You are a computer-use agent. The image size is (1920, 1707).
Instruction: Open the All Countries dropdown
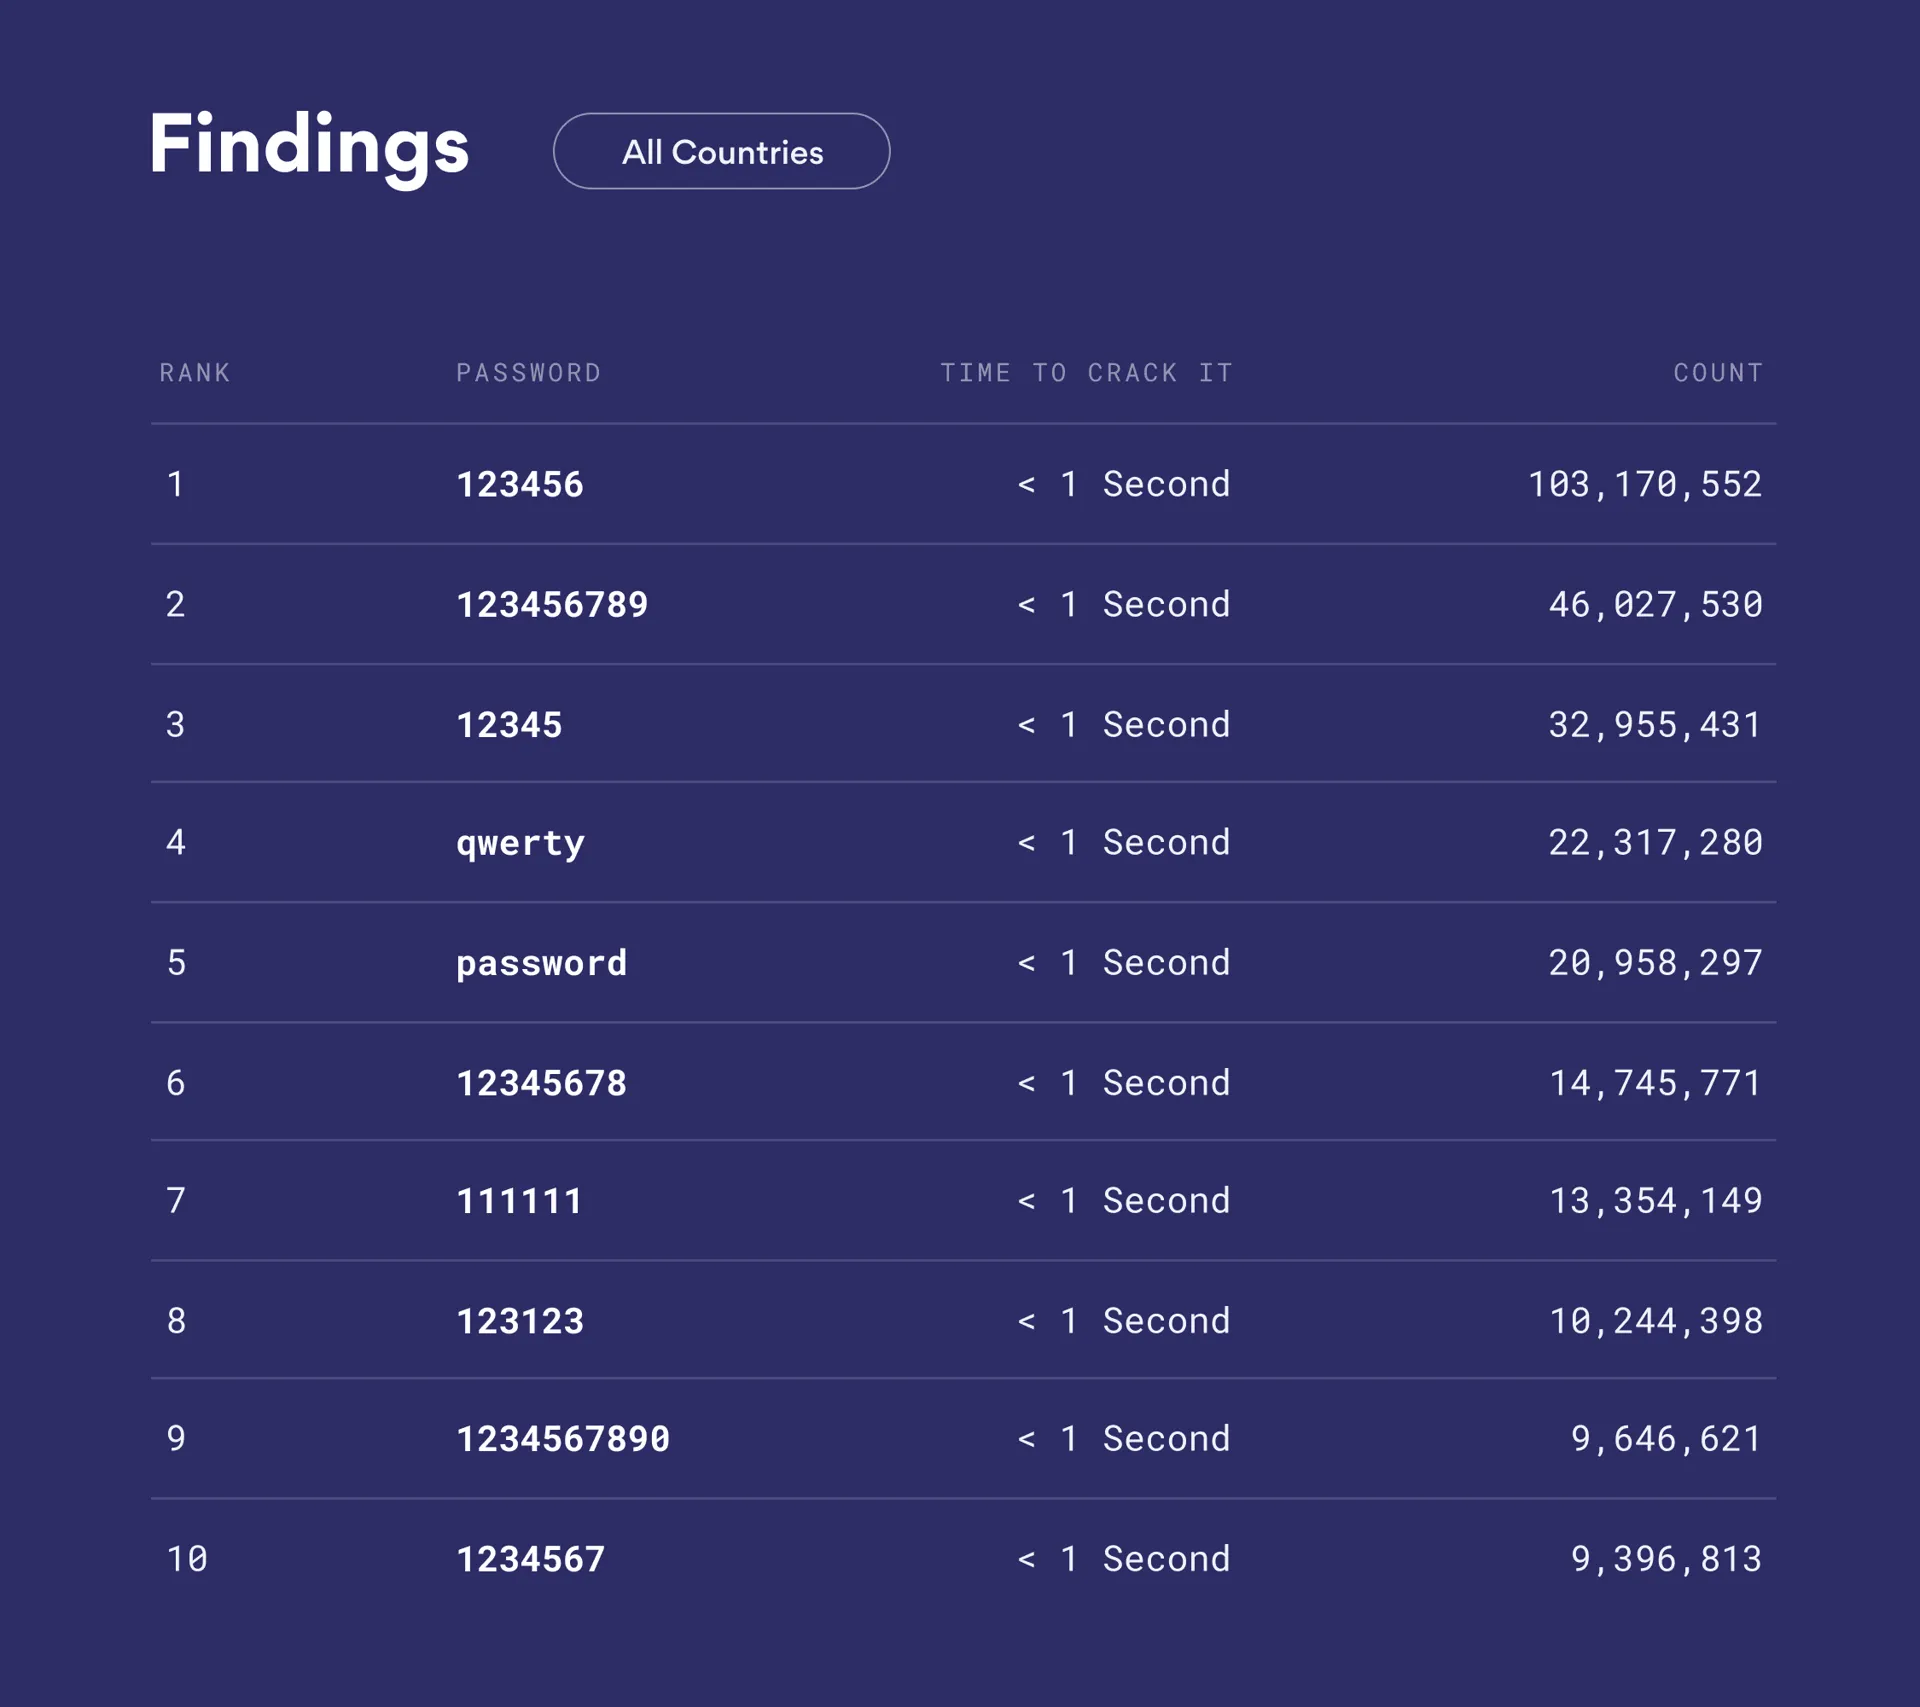(x=721, y=152)
